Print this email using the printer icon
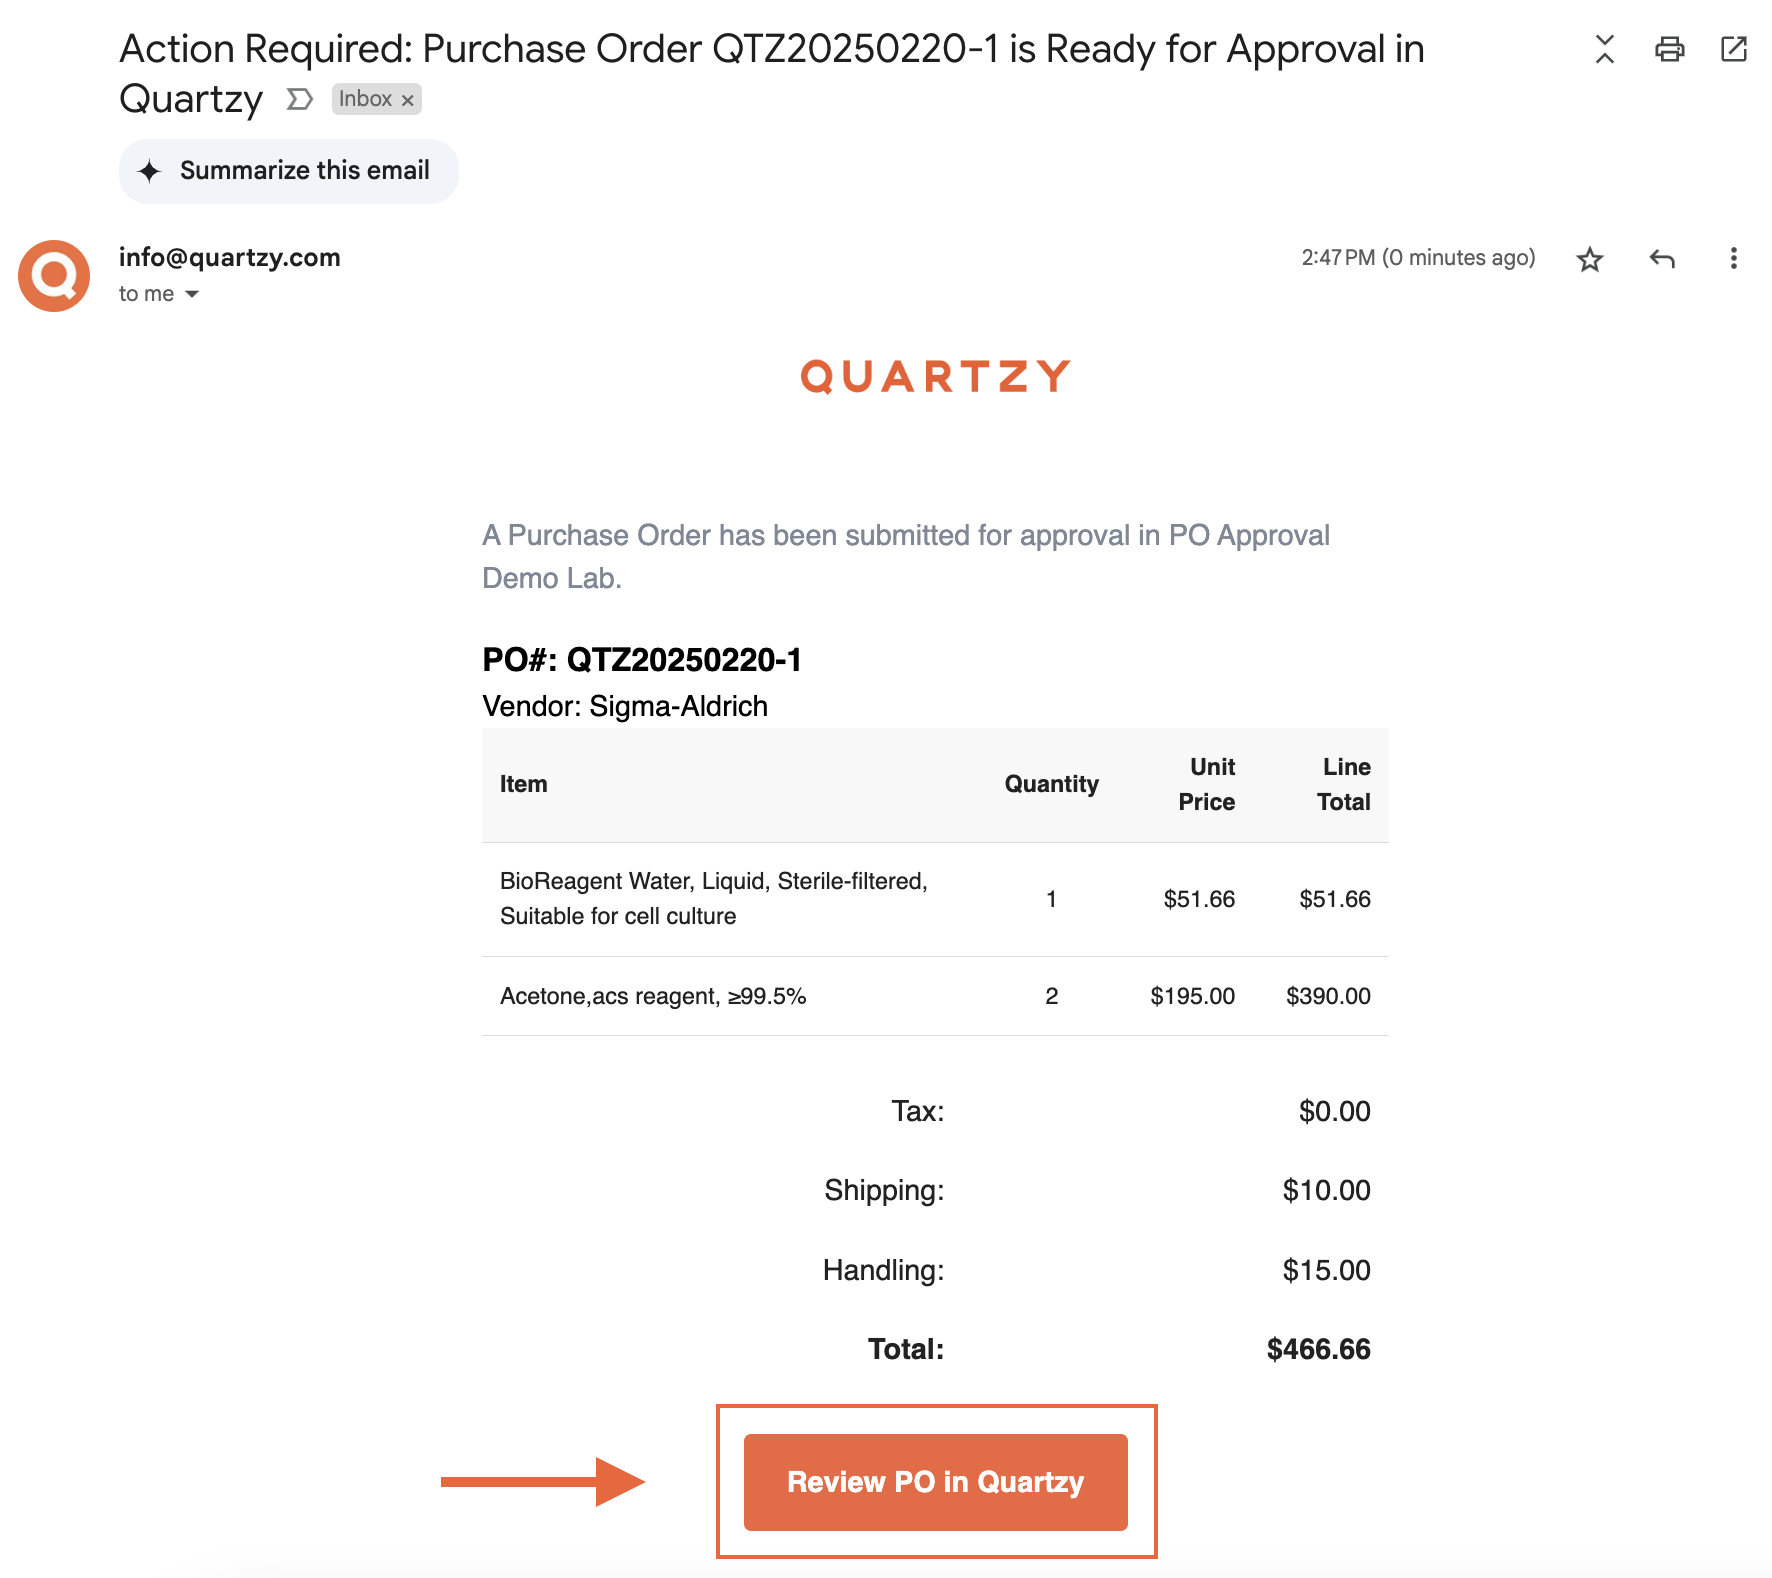The width and height of the screenshot is (1772, 1578). click(x=1669, y=49)
